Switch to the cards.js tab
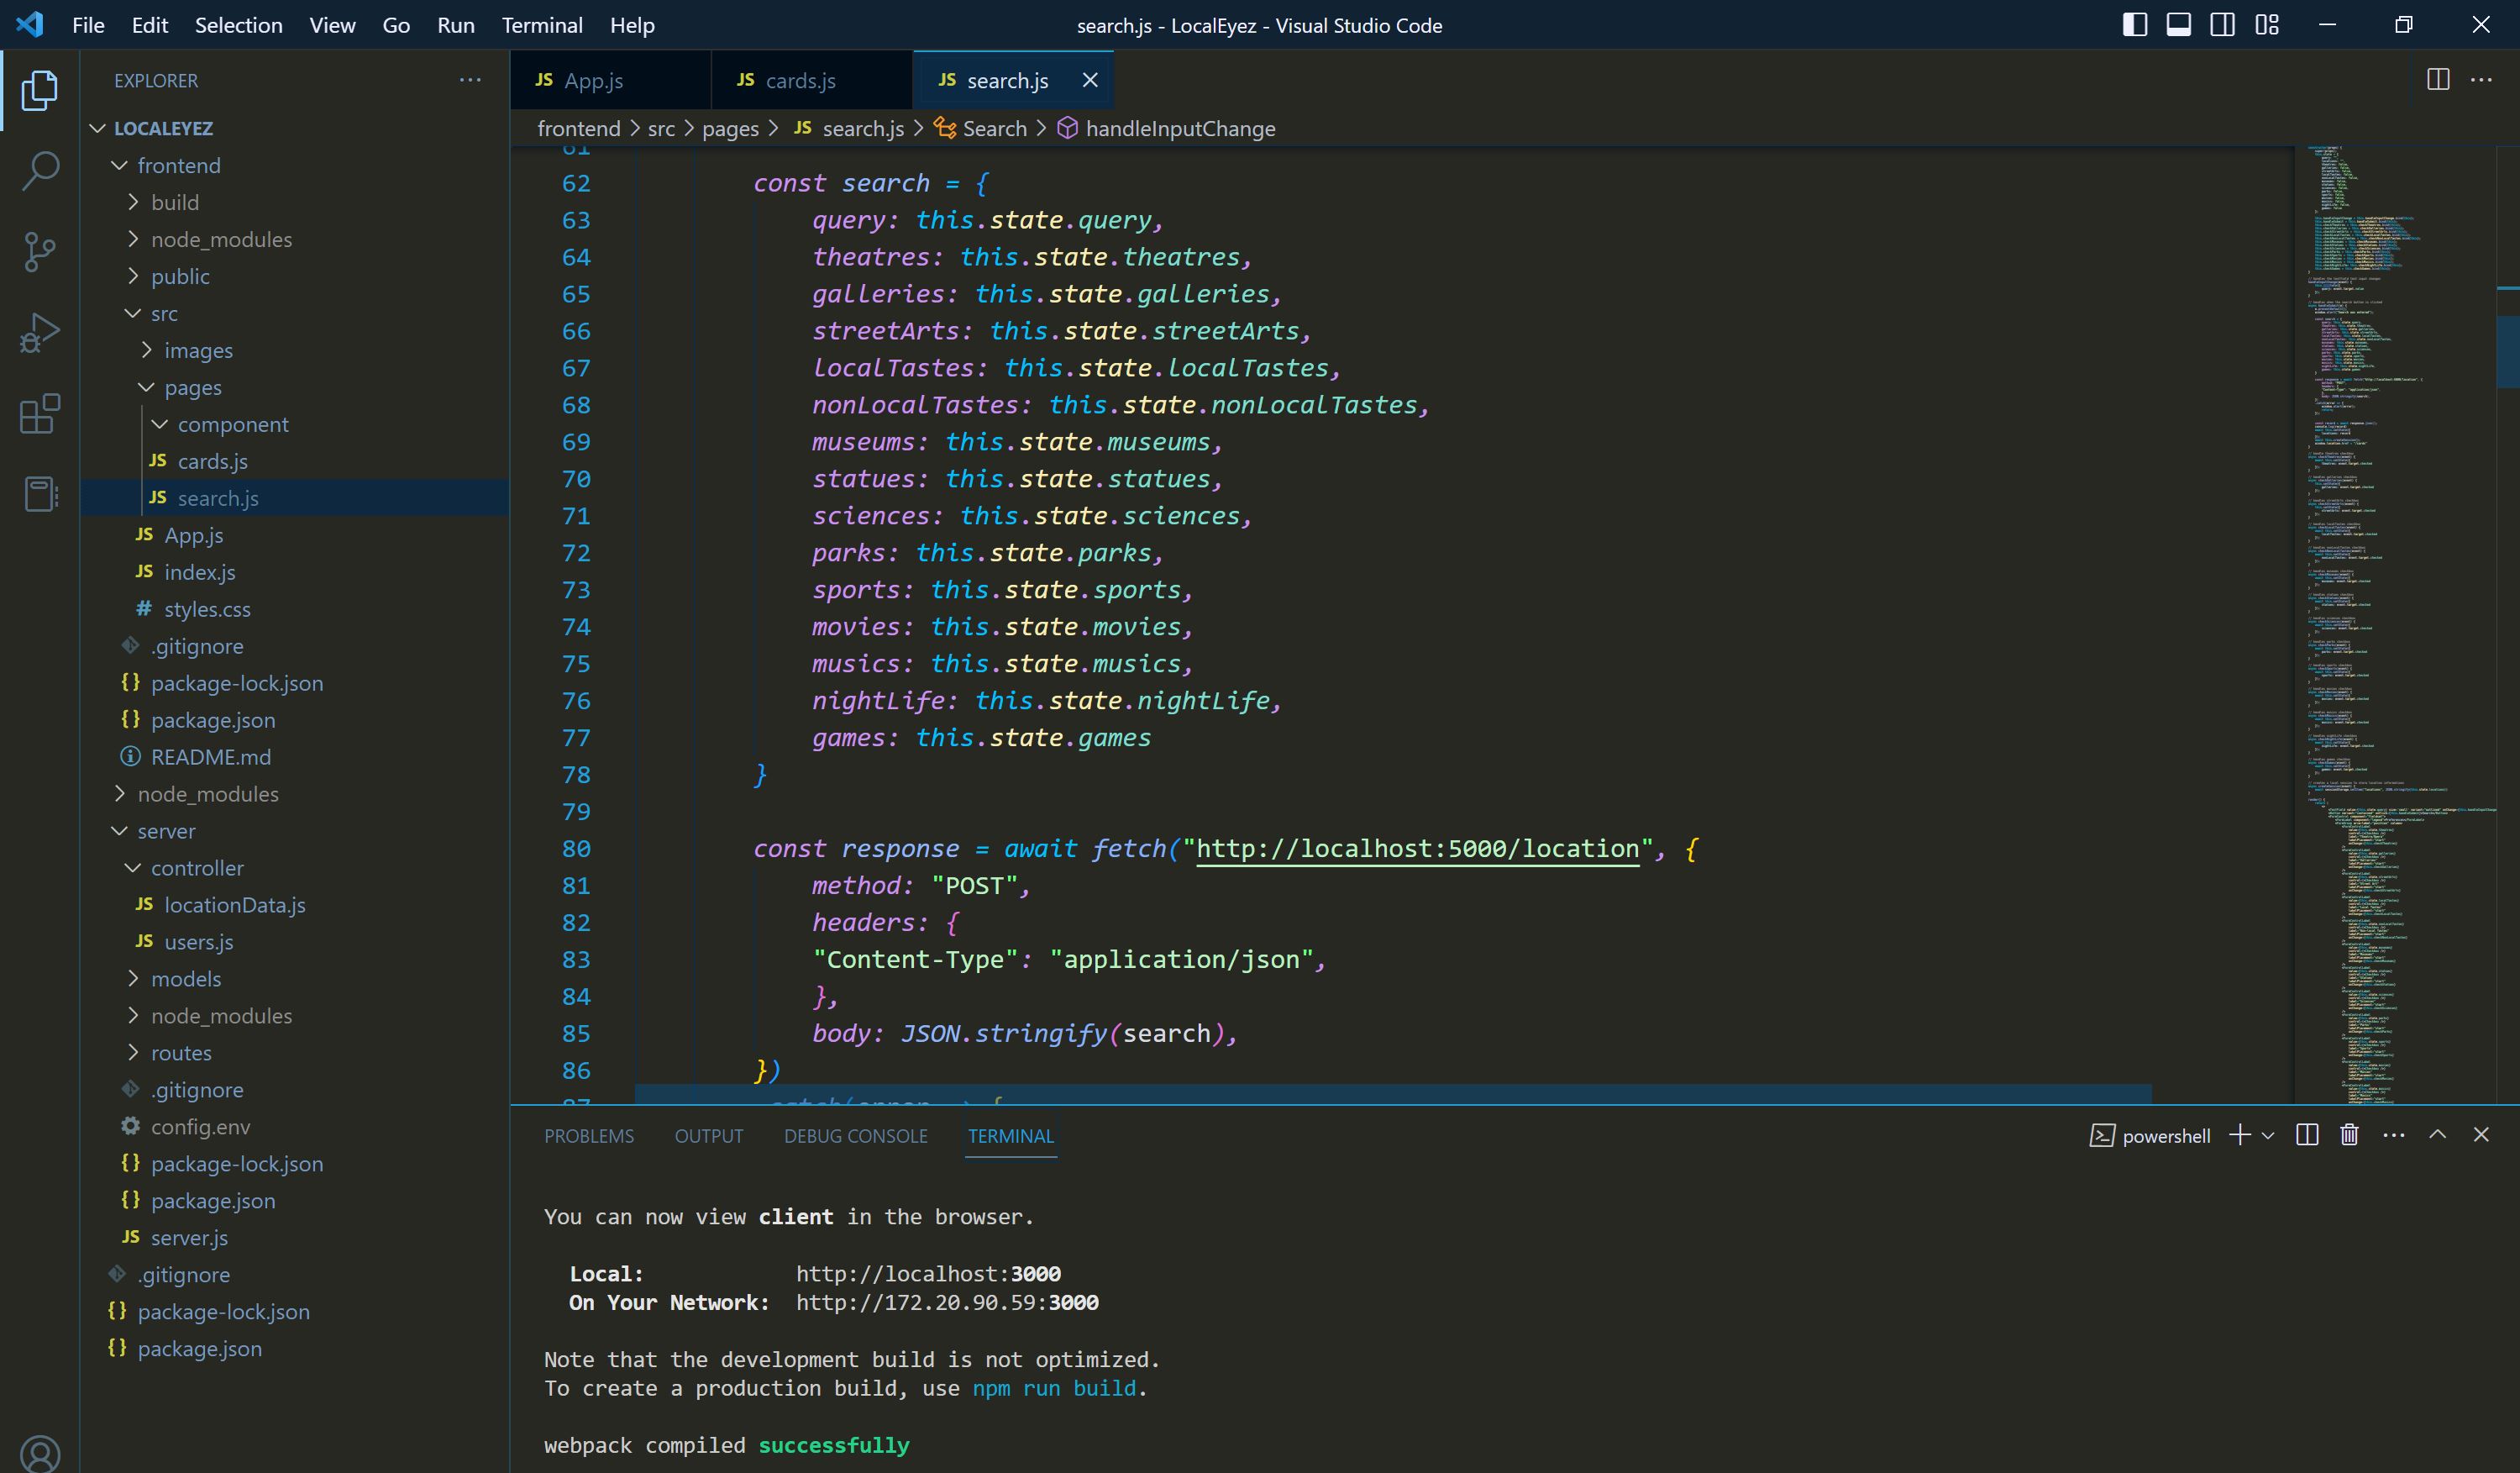The image size is (2520, 1473). [799, 81]
